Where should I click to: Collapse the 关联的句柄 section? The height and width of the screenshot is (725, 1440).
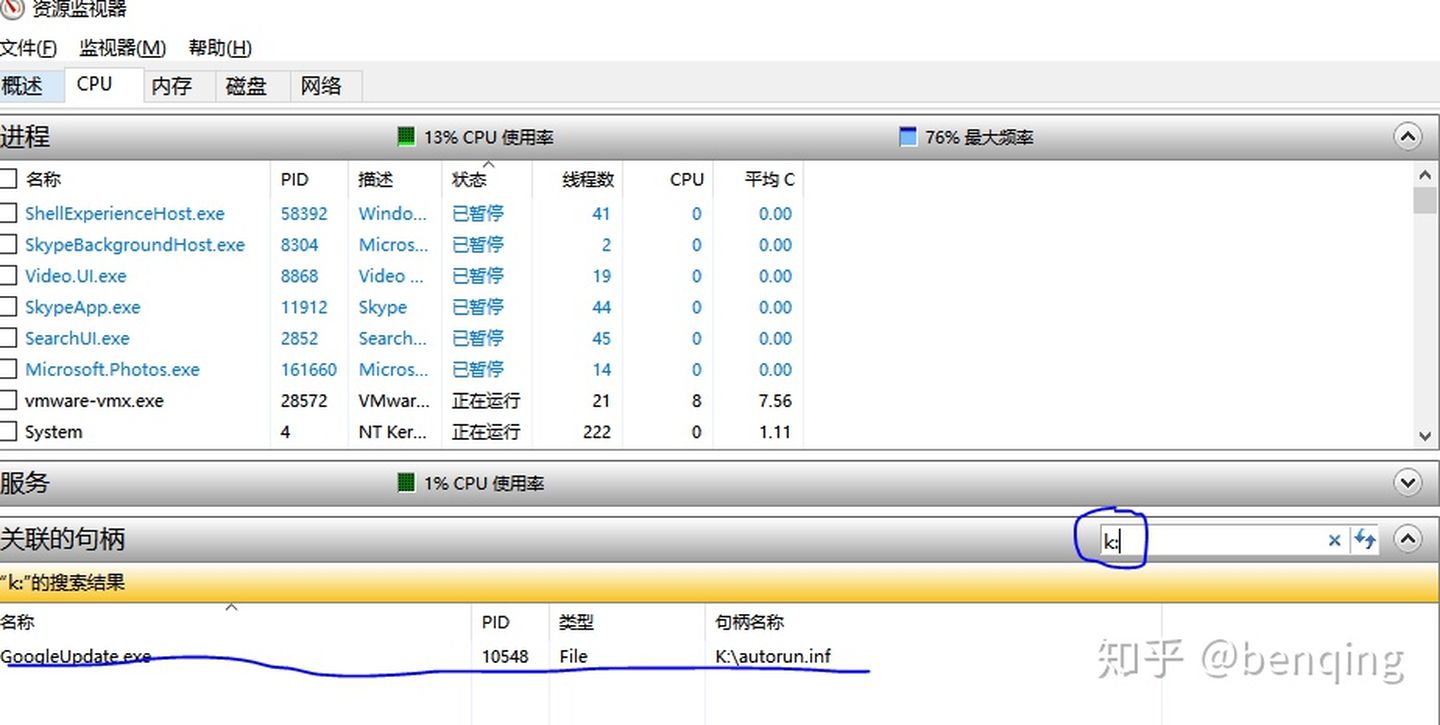1407,540
